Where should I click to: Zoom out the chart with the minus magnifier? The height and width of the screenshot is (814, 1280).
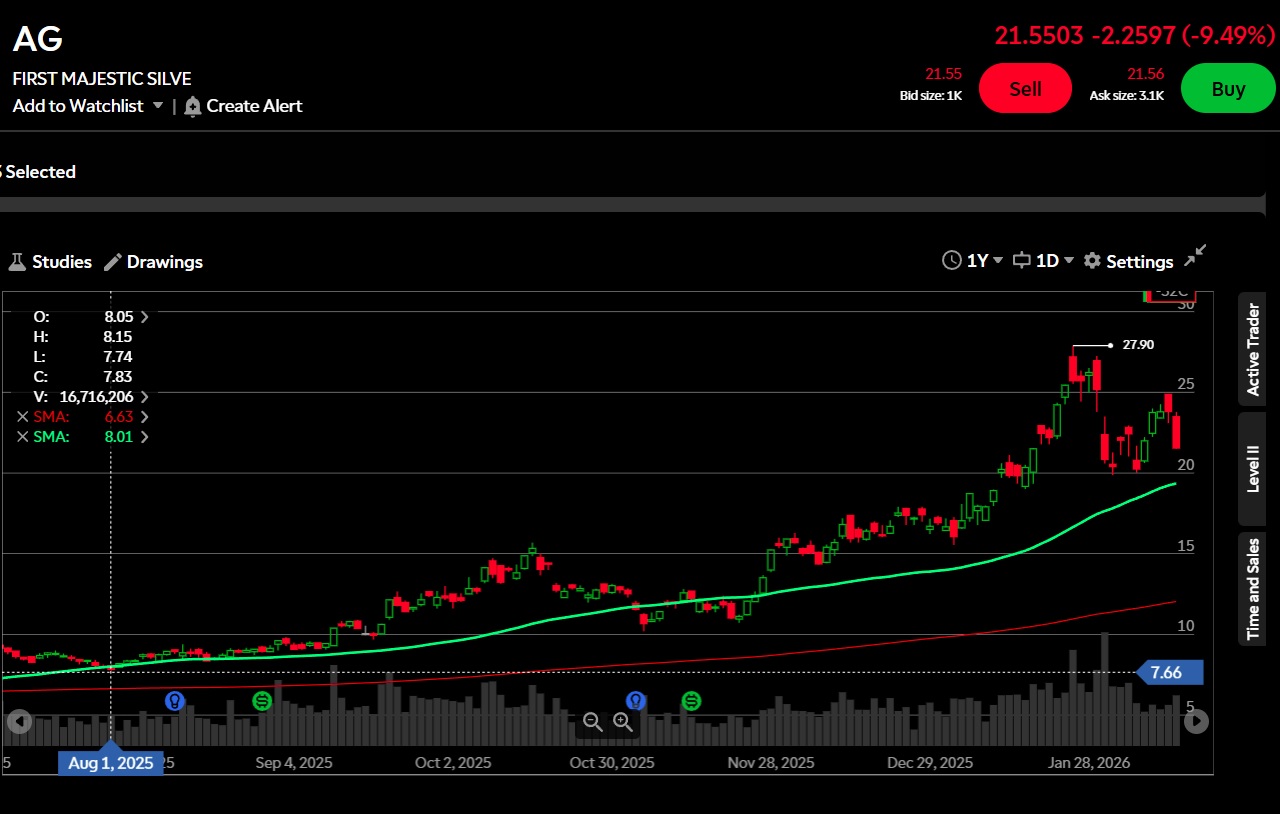click(592, 721)
